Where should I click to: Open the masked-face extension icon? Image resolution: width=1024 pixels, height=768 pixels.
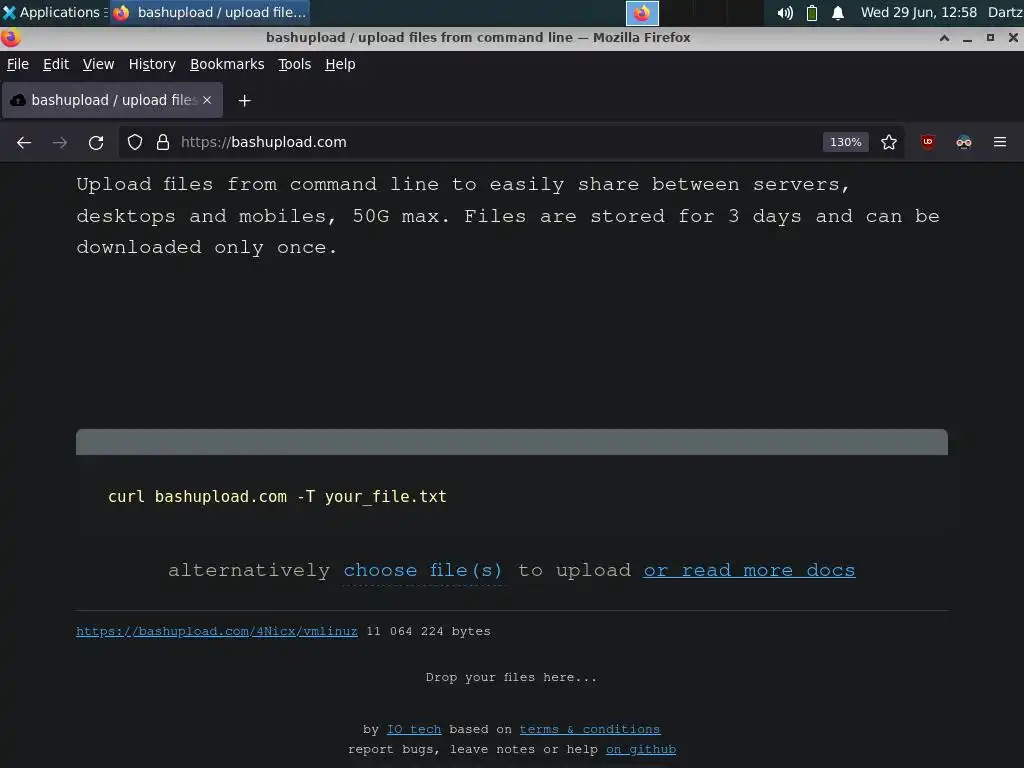(963, 142)
